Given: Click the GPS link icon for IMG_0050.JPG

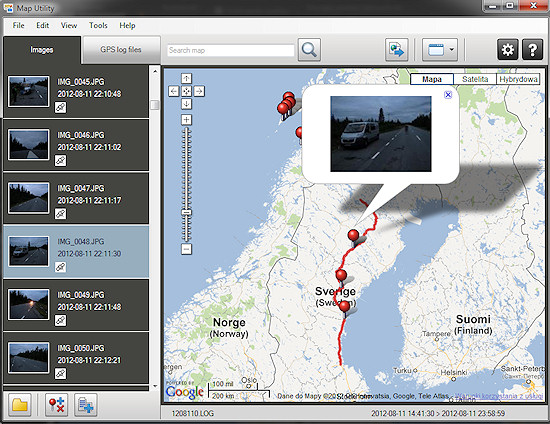Looking at the screenshot, I should [x=61, y=373].
